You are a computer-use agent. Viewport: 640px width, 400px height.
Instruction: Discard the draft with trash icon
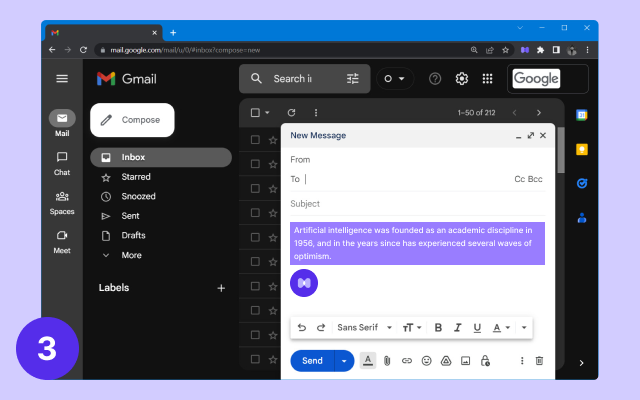click(539, 361)
